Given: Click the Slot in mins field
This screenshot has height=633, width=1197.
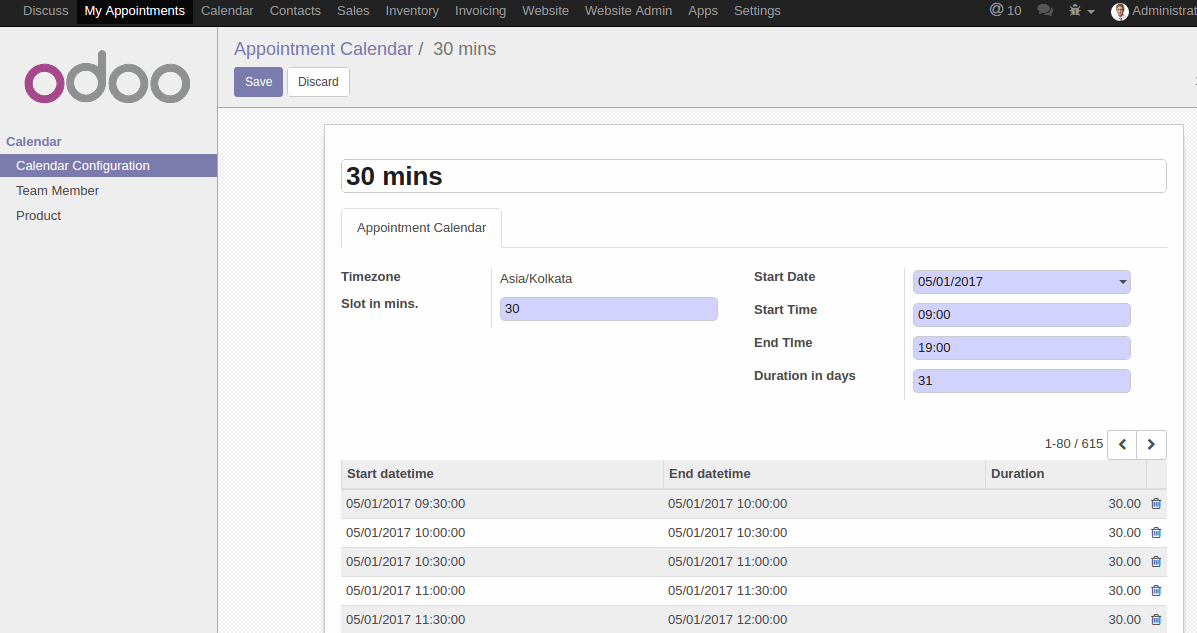Looking at the screenshot, I should click(x=608, y=308).
